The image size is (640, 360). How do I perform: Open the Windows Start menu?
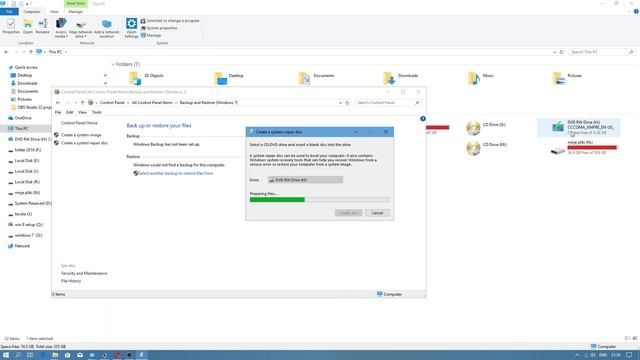[6, 355]
